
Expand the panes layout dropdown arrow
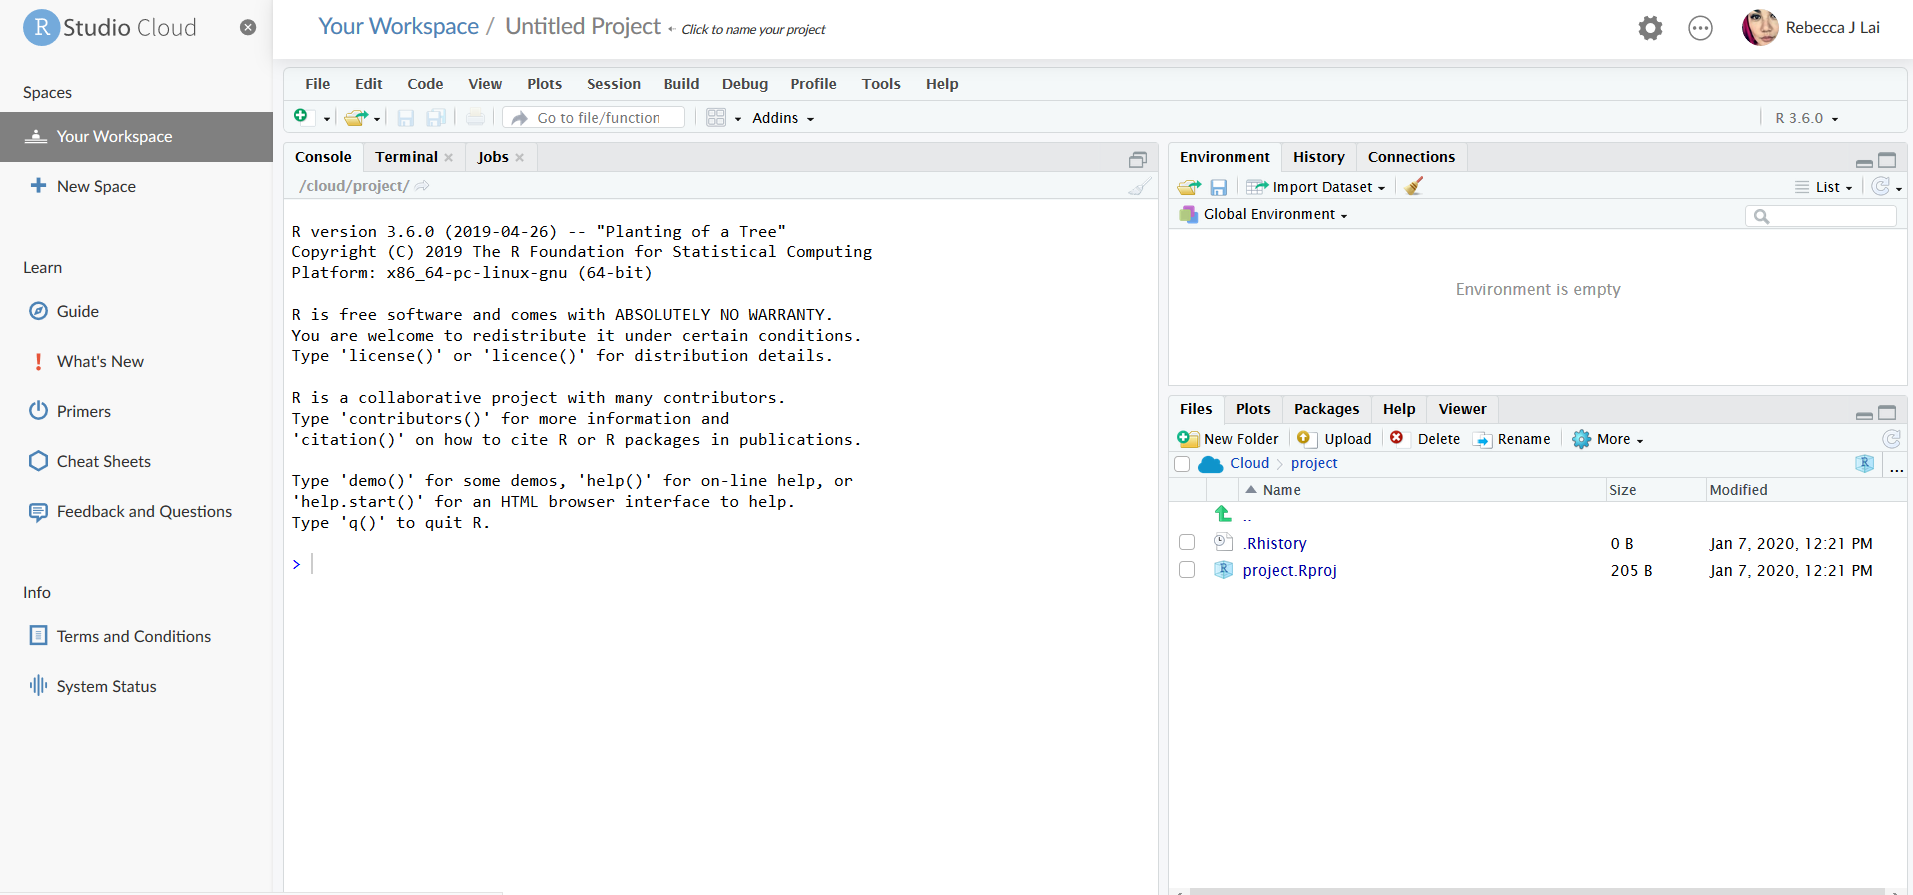tap(738, 119)
